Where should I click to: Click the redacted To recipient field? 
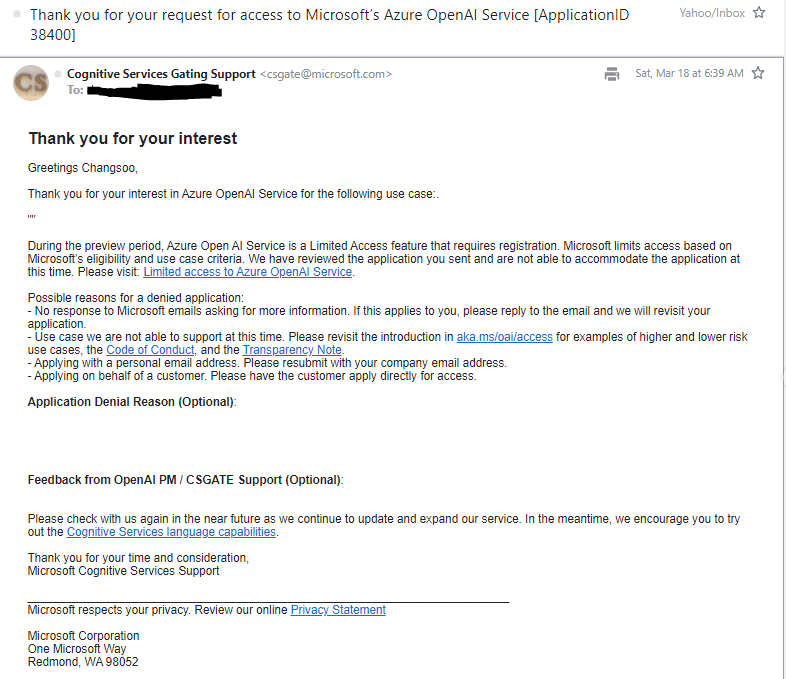(154, 91)
